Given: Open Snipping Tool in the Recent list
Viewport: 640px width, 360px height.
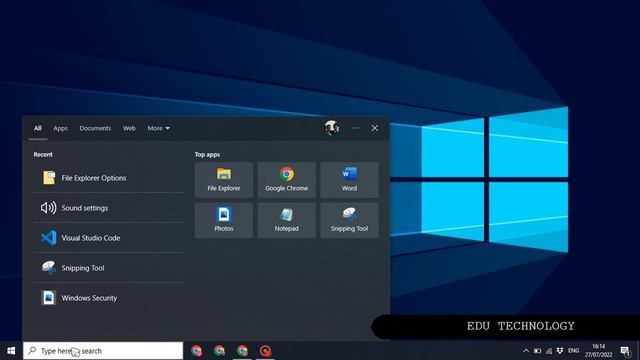Looking at the screenshot, I should click(x=109, y=268).
